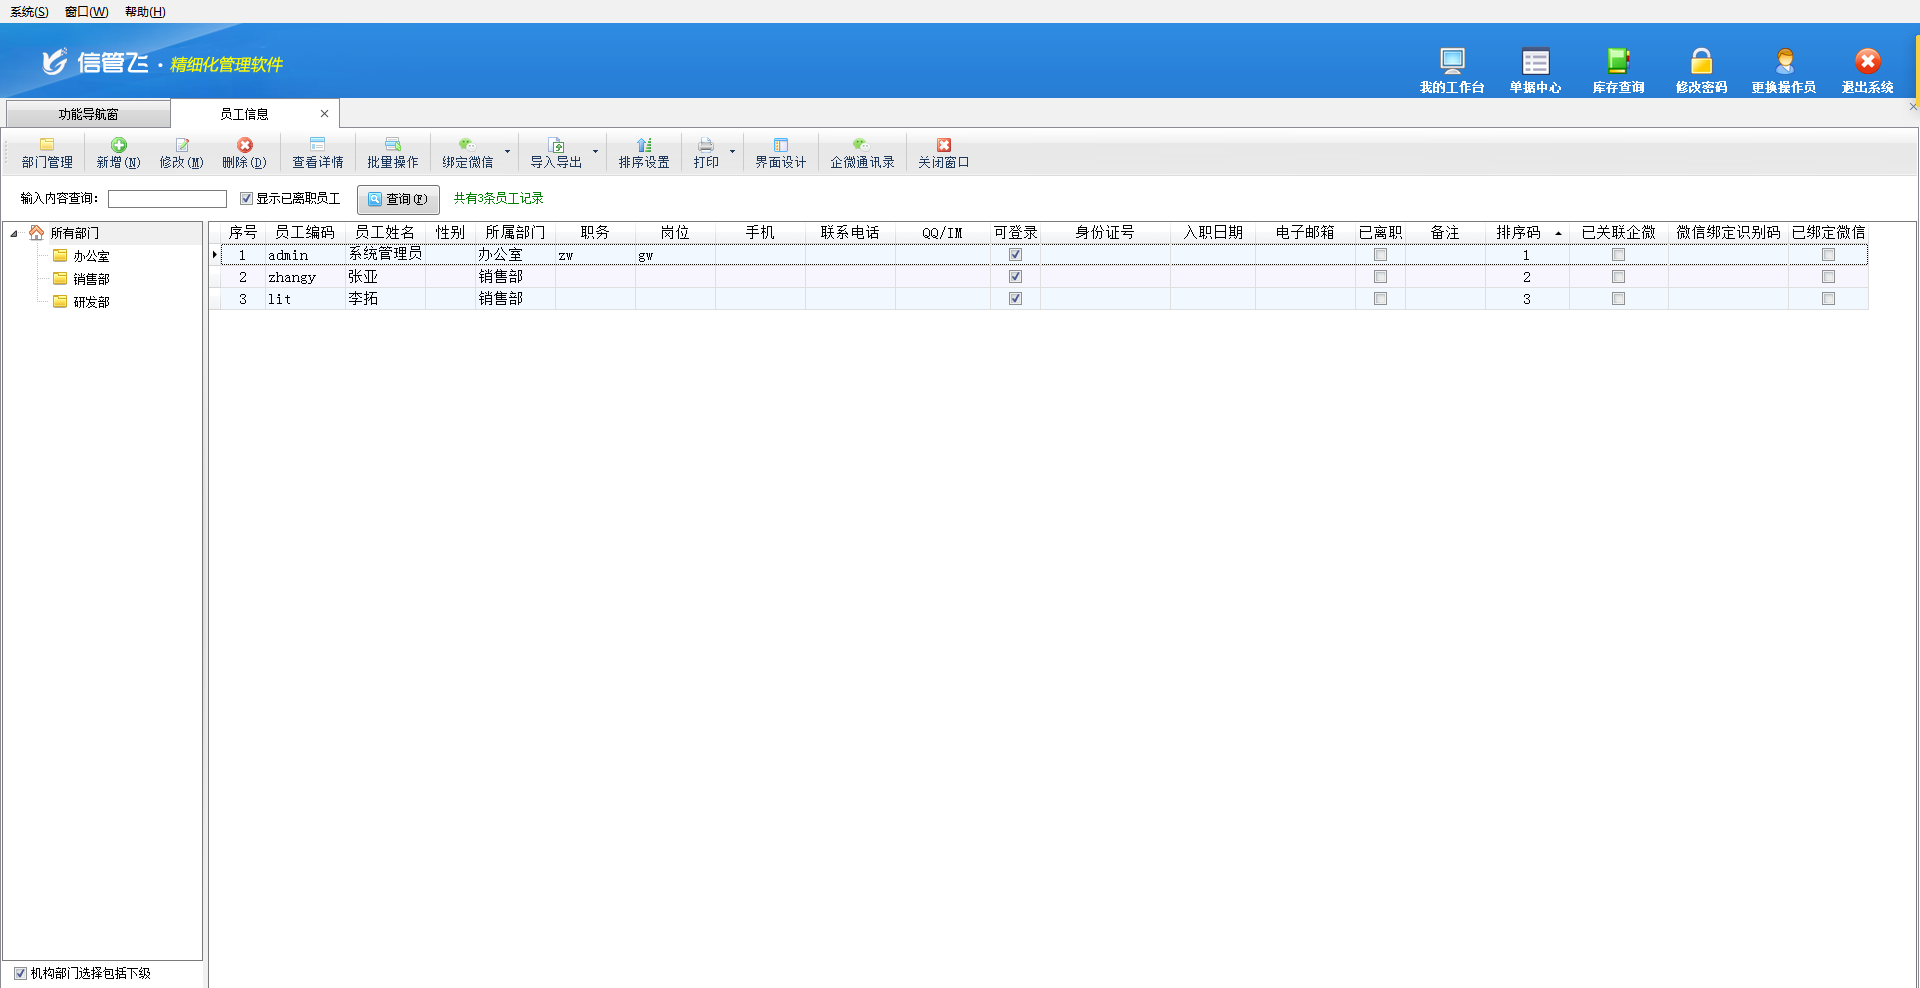Open the 导入导出 dropdown arrow

pyautogui.click(x=596, y=153)
